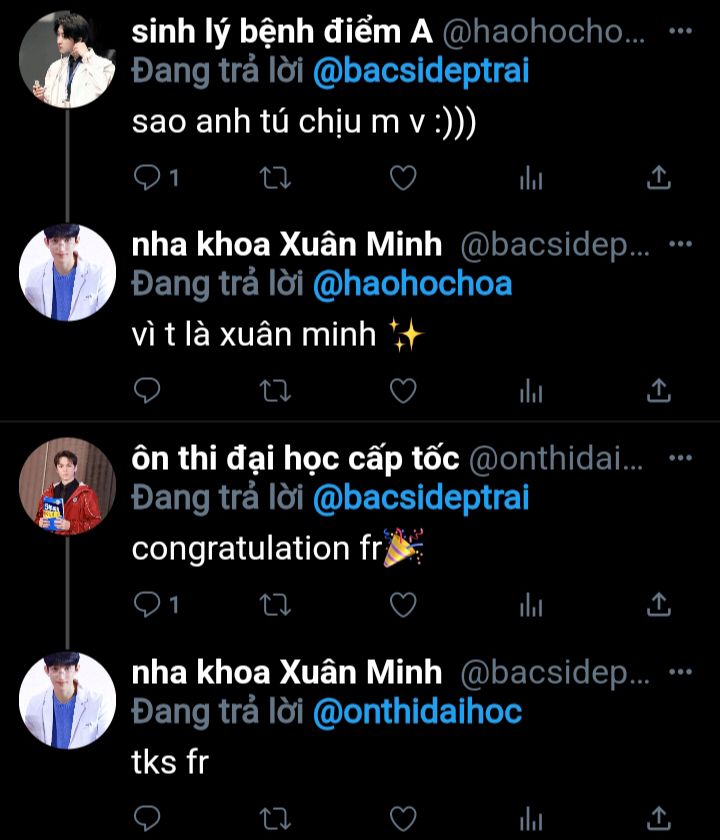Open more options for "vì t là xuân minh" tweet
This screenshot has width=720, height=840.
(680, 245)
